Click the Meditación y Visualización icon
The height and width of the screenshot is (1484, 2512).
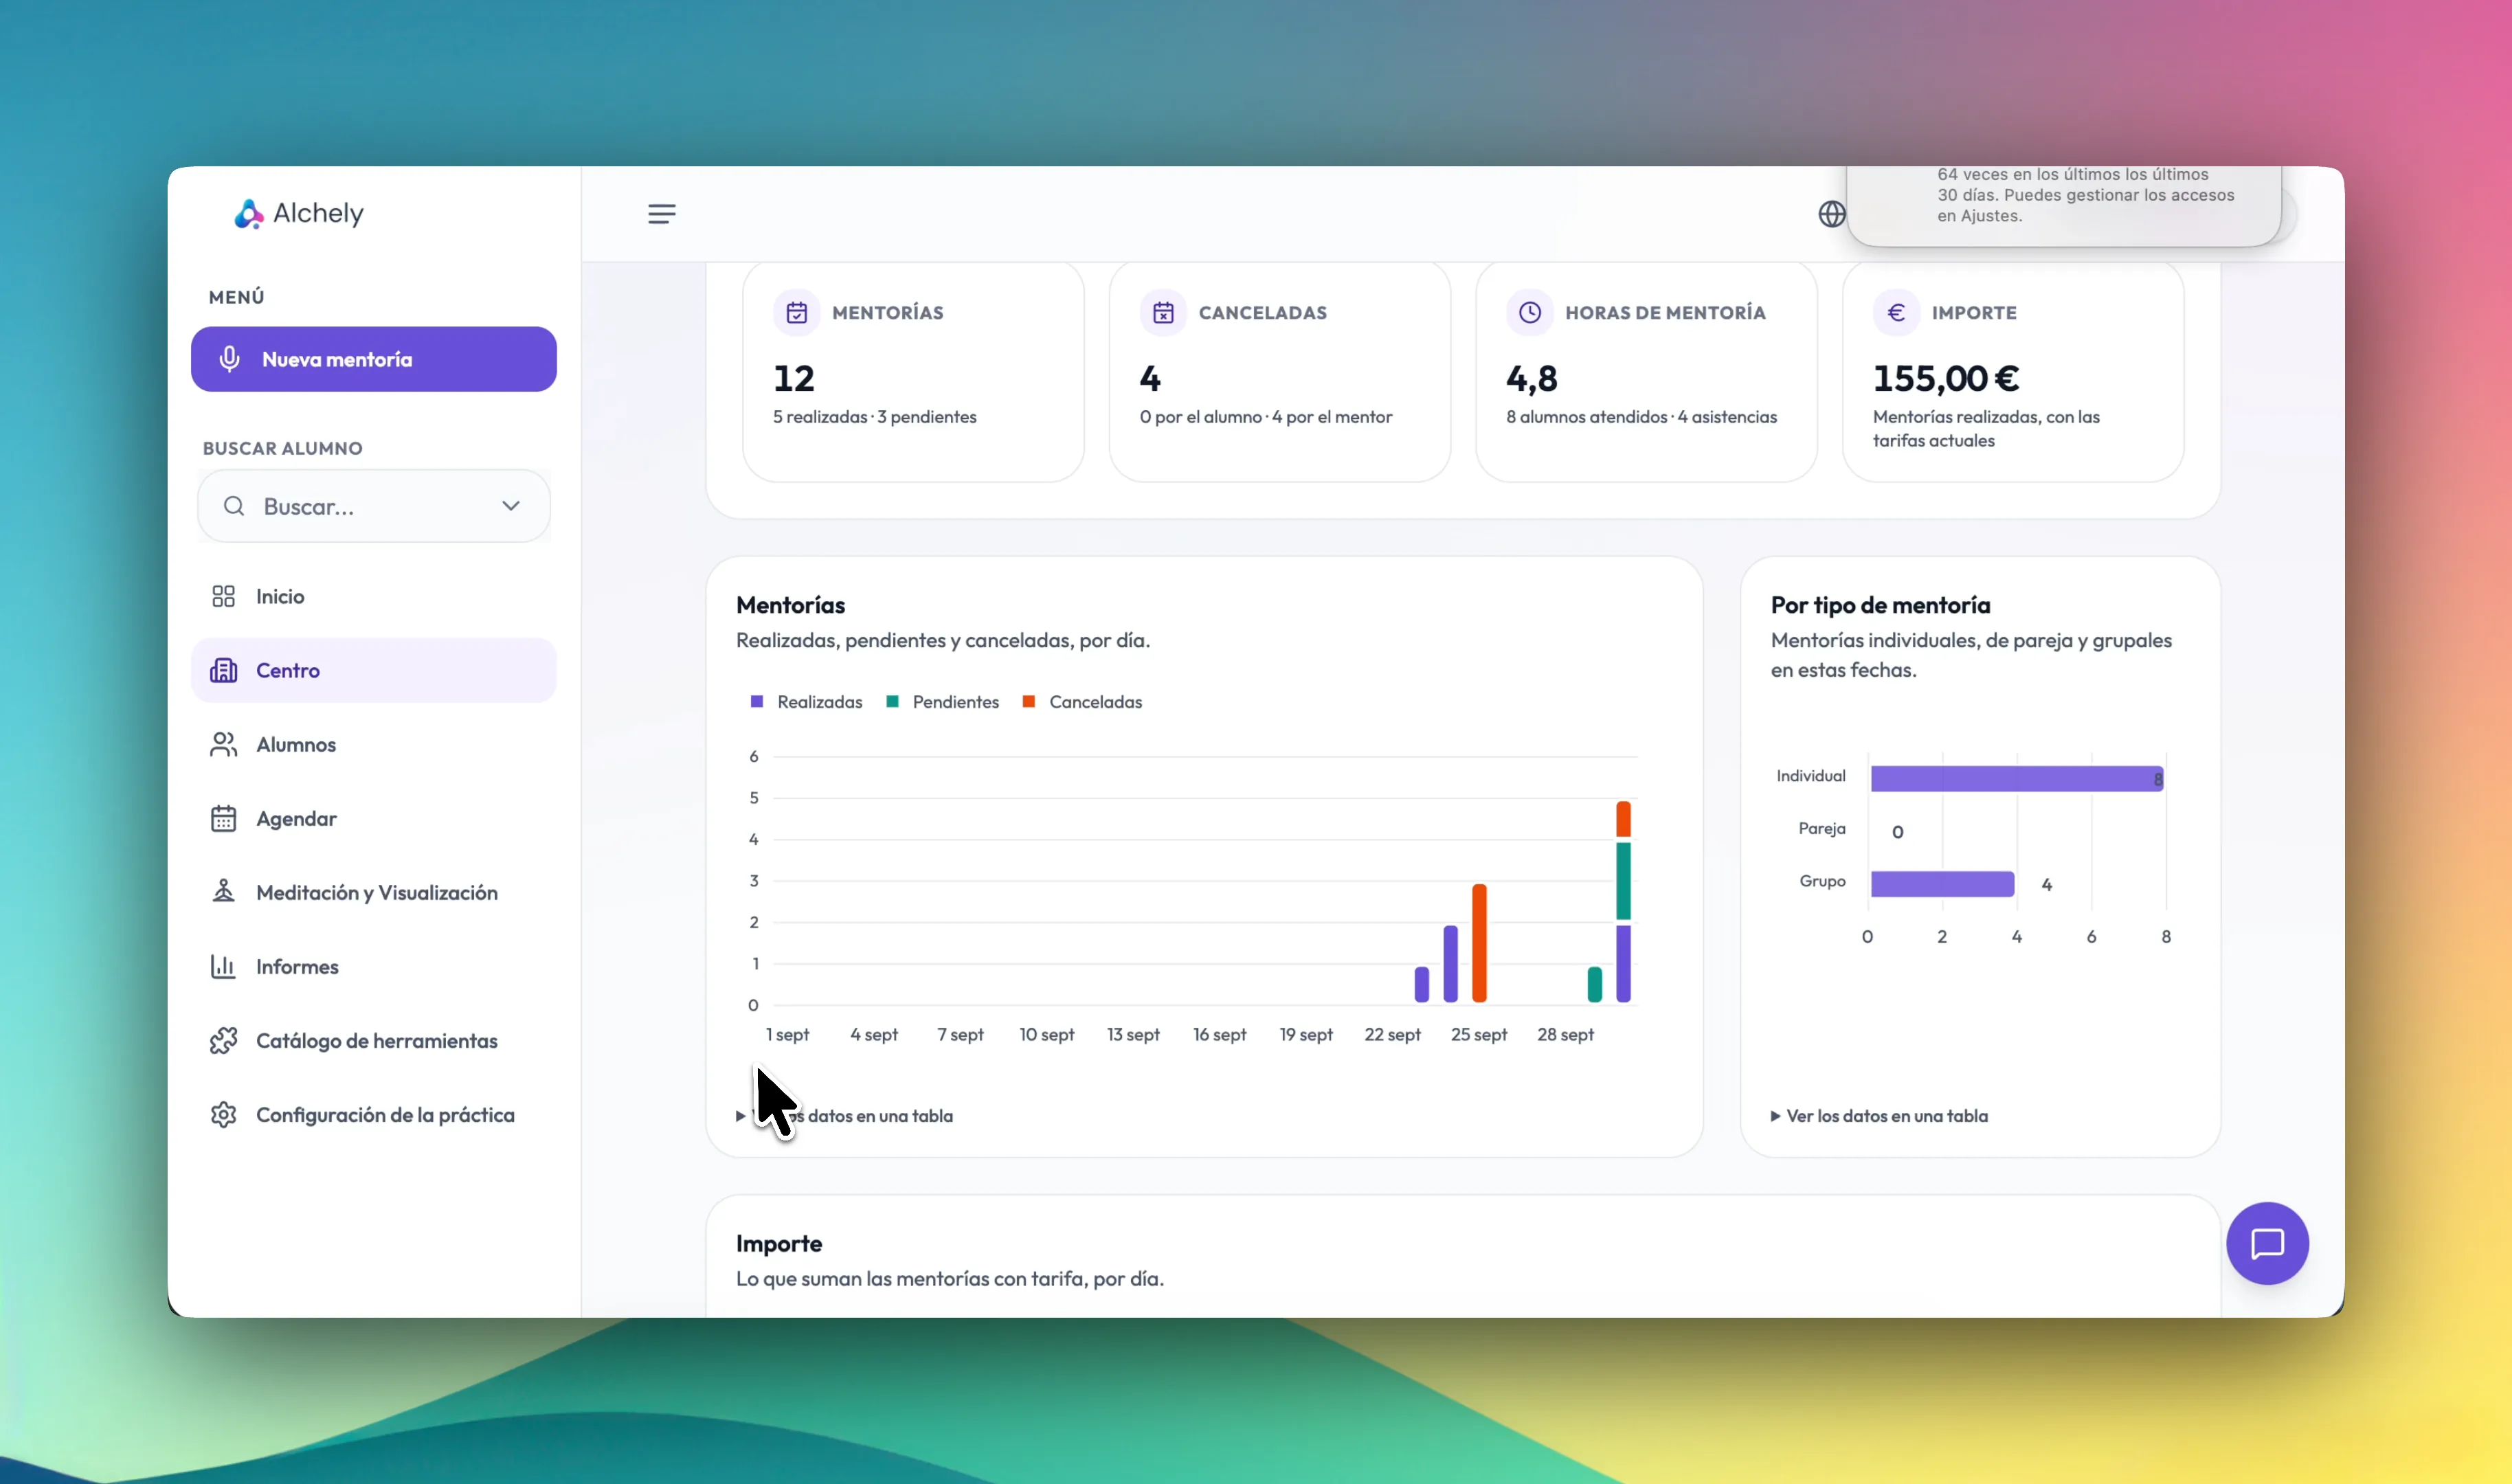point(223,892)
